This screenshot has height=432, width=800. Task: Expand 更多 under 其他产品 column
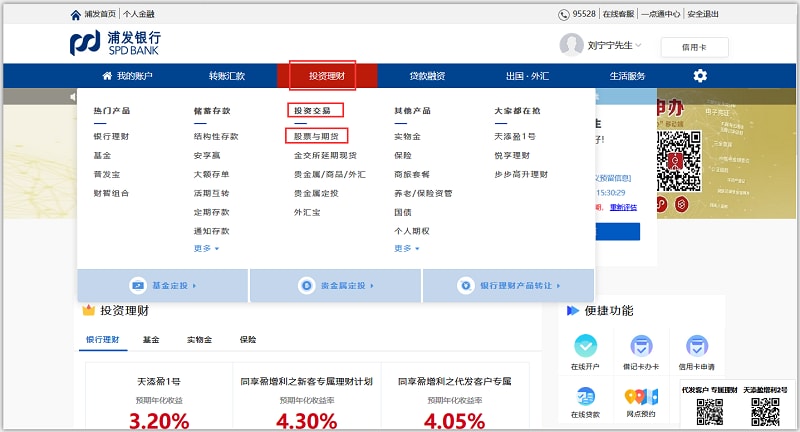(x=406, y=248)
